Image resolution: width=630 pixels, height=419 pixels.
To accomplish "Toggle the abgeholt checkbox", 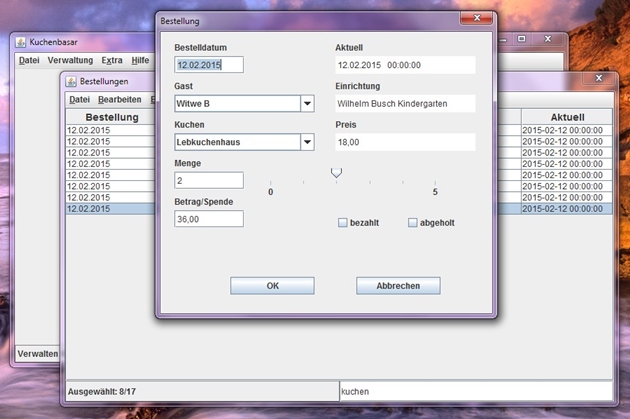I will (412, 223).
